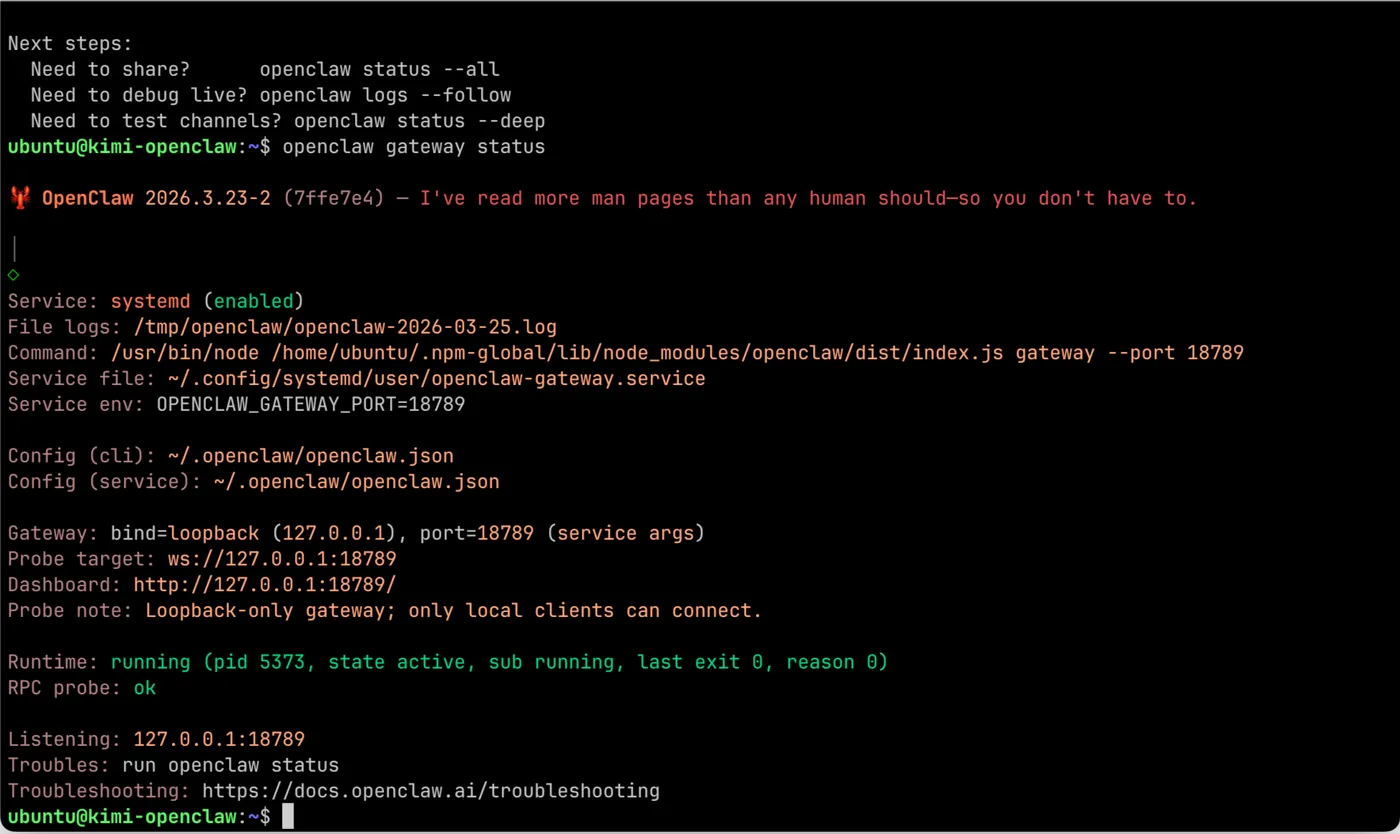Viewport: 1400px width, 834px height.
Task: Click the Config (service) openclaw.json path
Action: [x=356, y=482]
